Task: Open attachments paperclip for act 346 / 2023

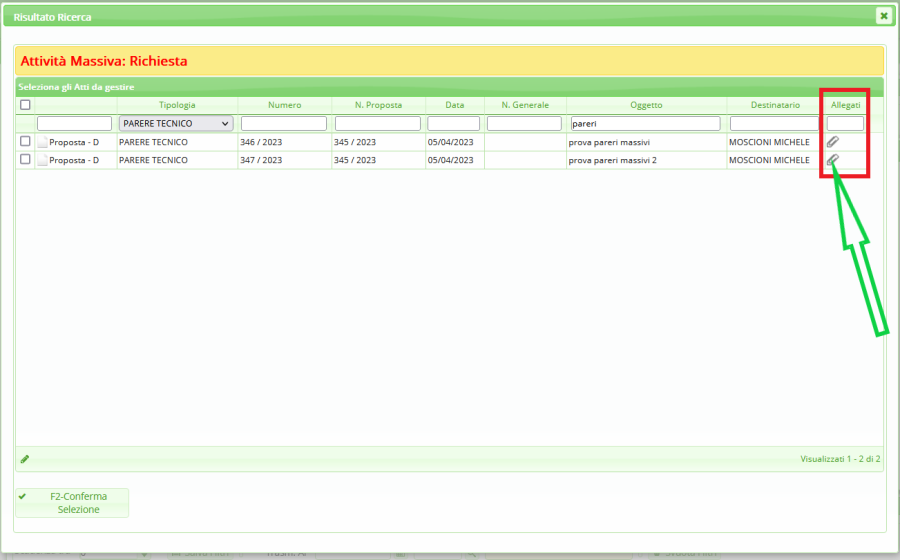Action: (832, 142)
